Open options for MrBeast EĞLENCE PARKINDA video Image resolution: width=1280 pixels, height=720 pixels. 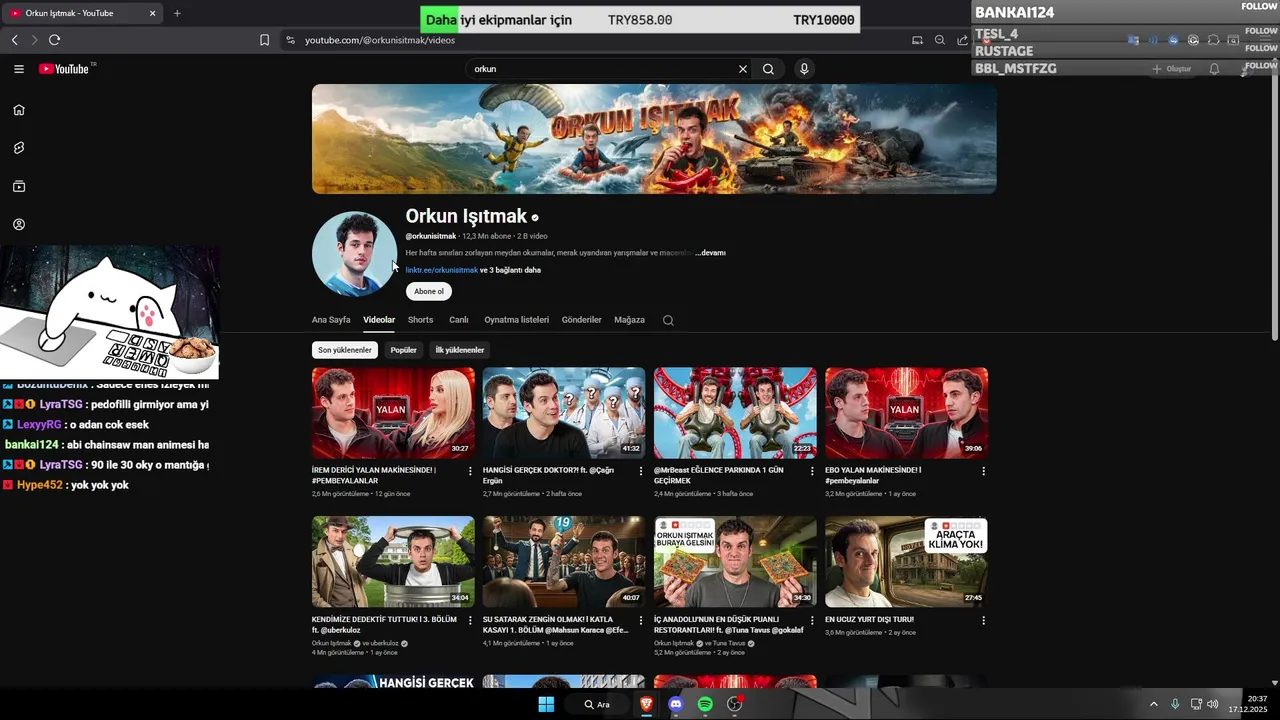point(812,471)
